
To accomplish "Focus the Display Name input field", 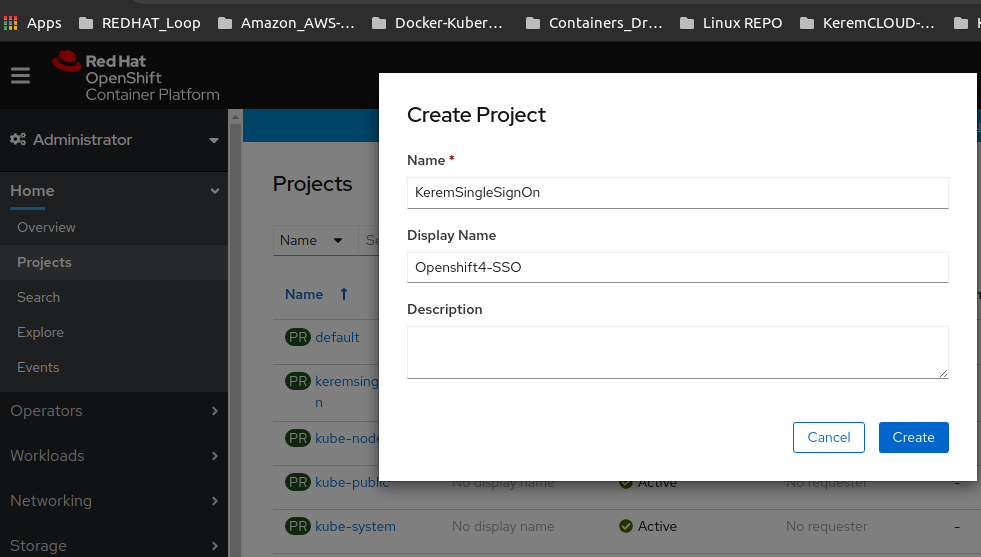I will point(678,267).
